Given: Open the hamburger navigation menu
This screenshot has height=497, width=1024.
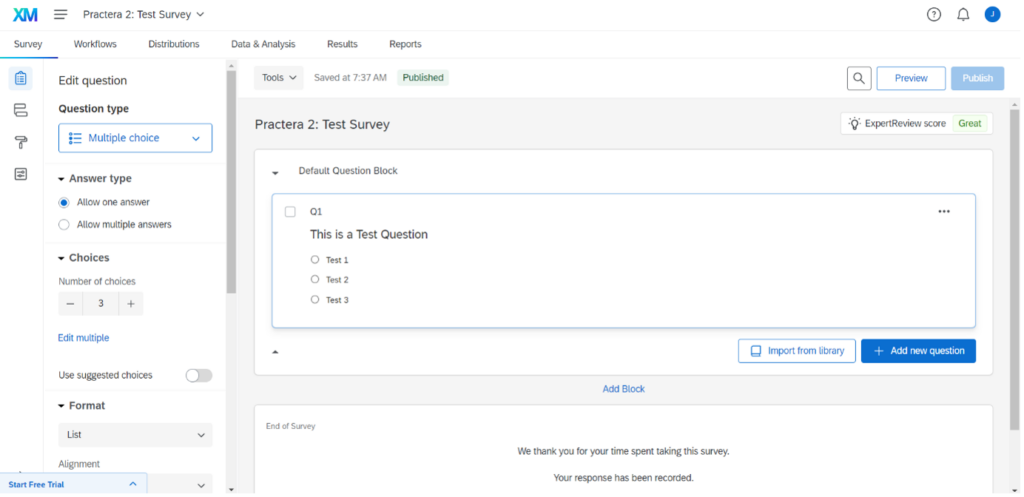Looking at the screenshot, I should 61,15.
